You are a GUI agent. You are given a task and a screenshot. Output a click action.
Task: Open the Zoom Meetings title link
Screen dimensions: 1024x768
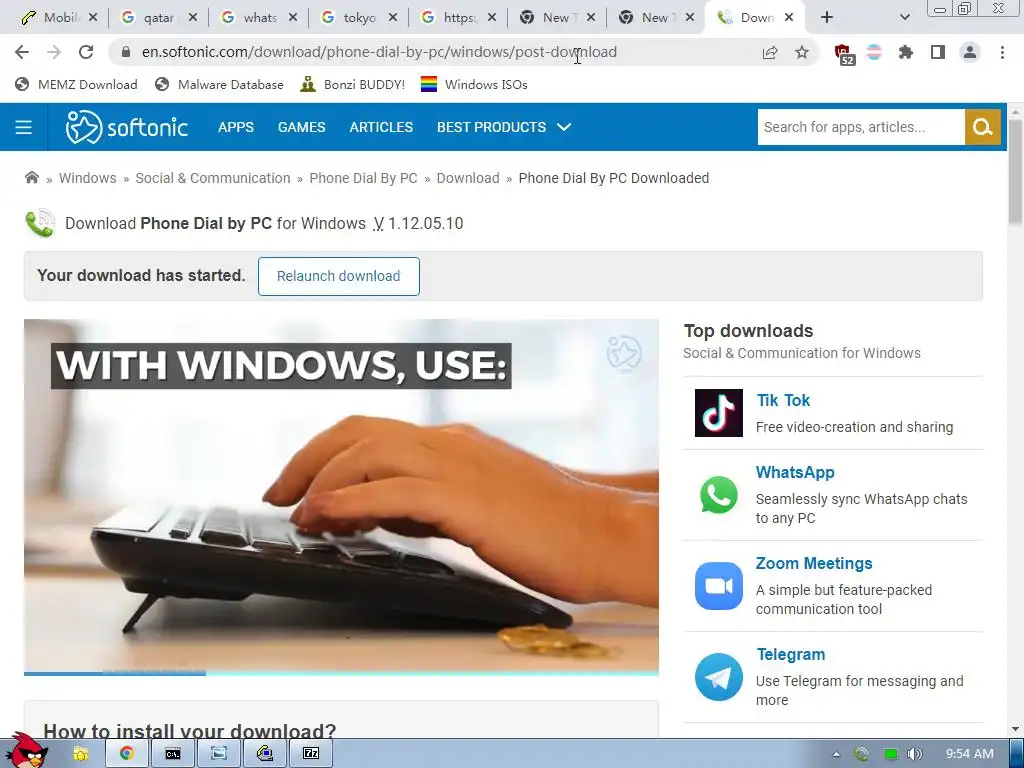[x=814, y=563]
